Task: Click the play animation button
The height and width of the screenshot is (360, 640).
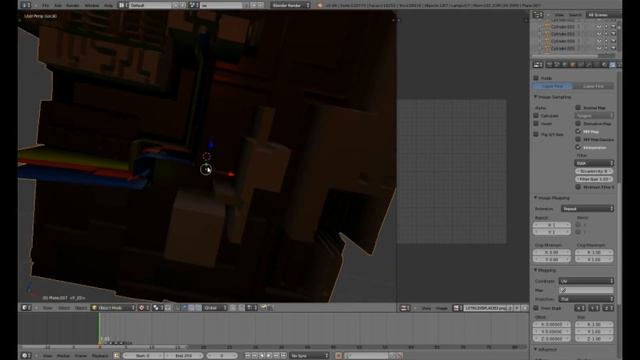Action: click(x=269, y=356)
